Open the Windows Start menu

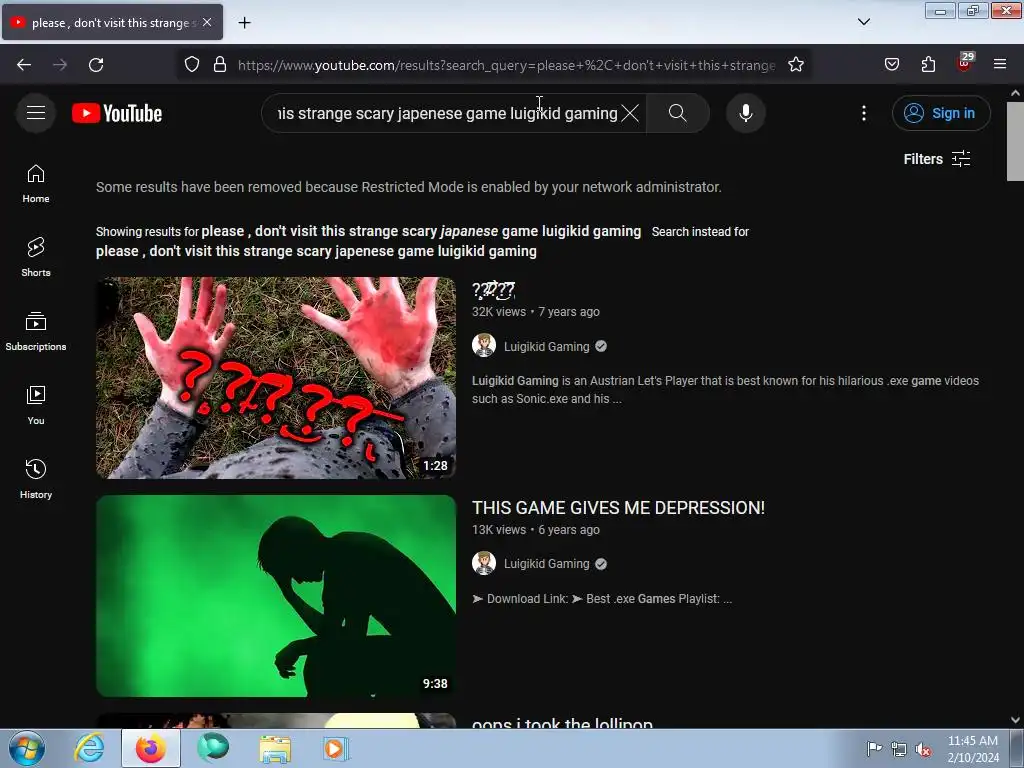pyautogui.click(x=27, y=748)
